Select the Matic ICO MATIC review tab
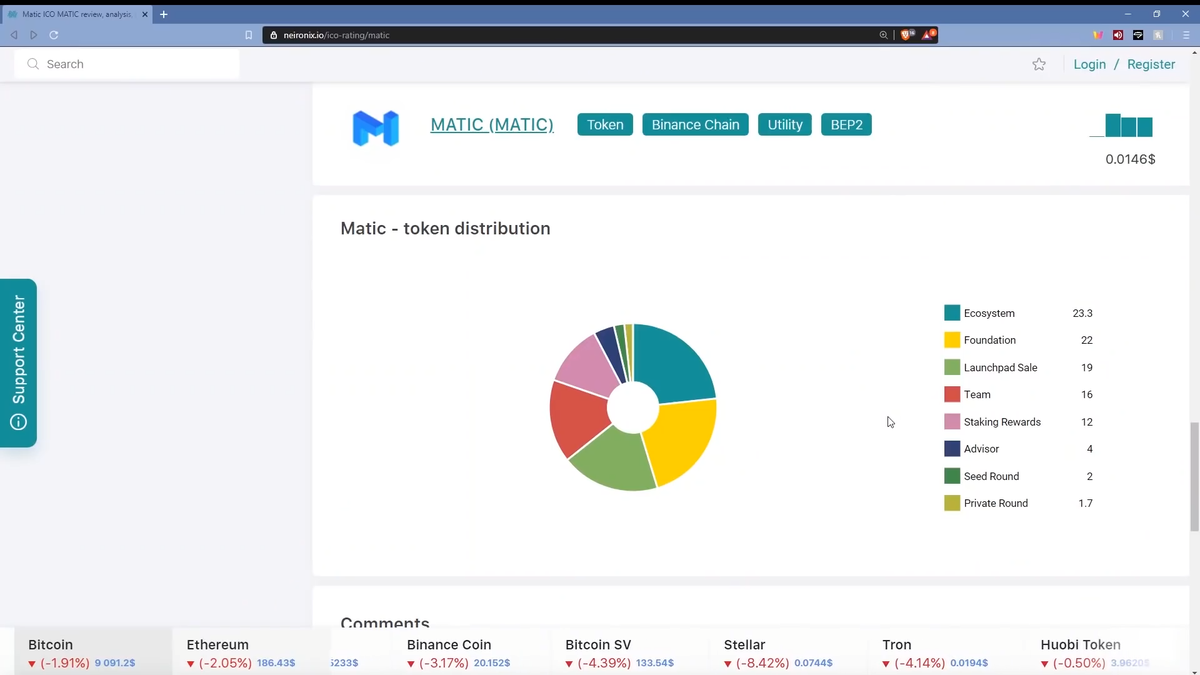1200x675 pixels. tap(78, 14)
